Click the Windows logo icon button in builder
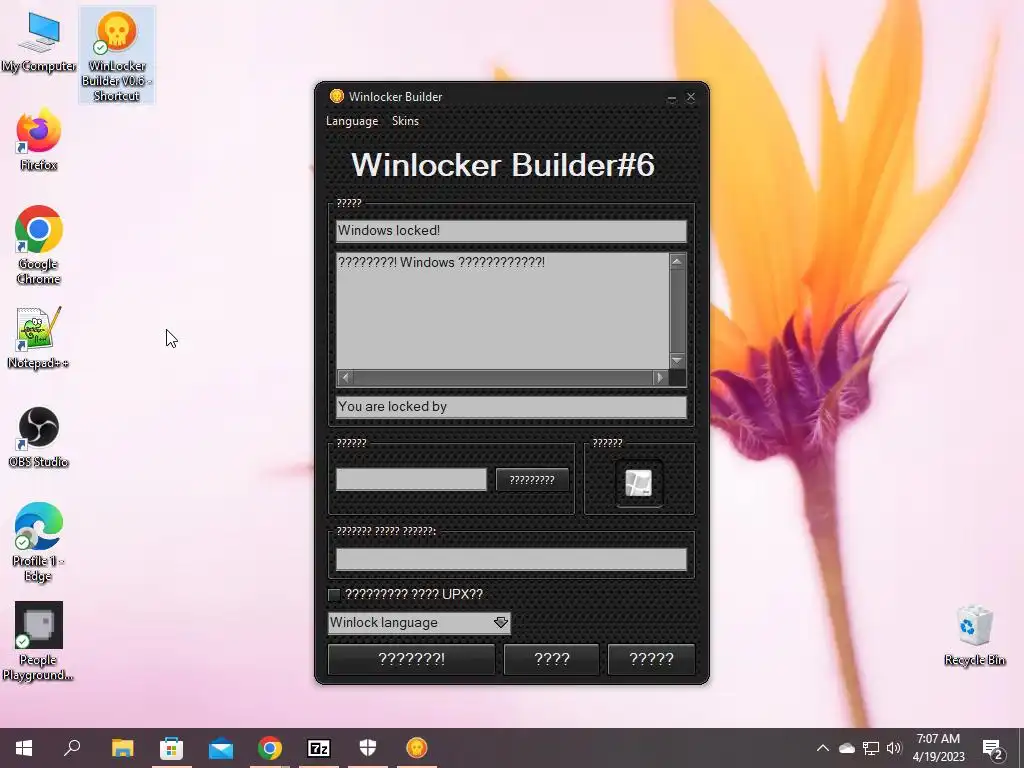The image size is (1024, 768). [x=638, y=483]
